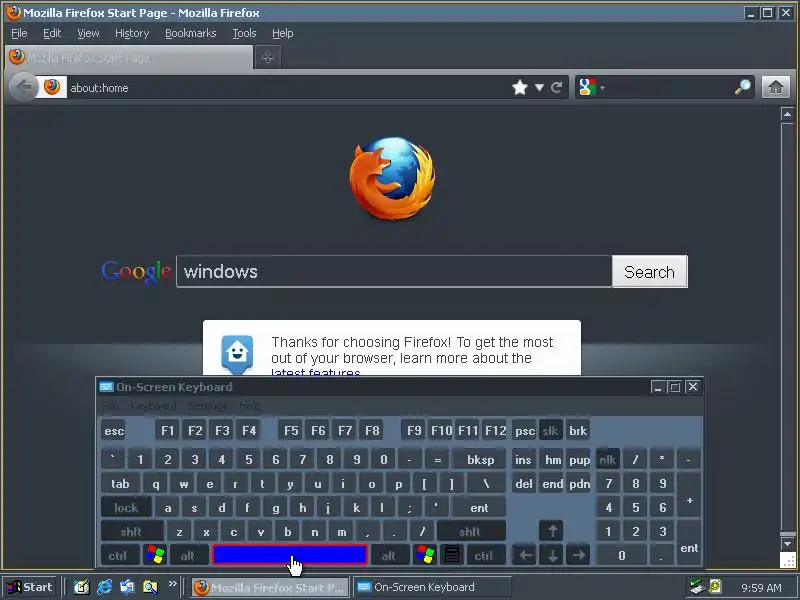Toggle the slk scroll lock key

(x=550, y=431)
